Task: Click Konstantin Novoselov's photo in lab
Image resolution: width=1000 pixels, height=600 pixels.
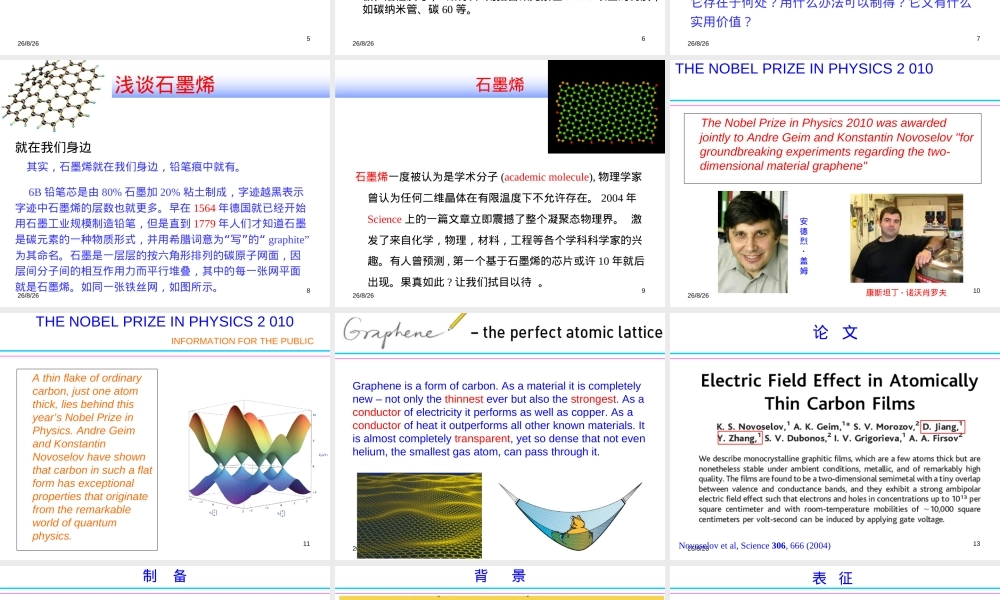Action: [x=906, y=238]
